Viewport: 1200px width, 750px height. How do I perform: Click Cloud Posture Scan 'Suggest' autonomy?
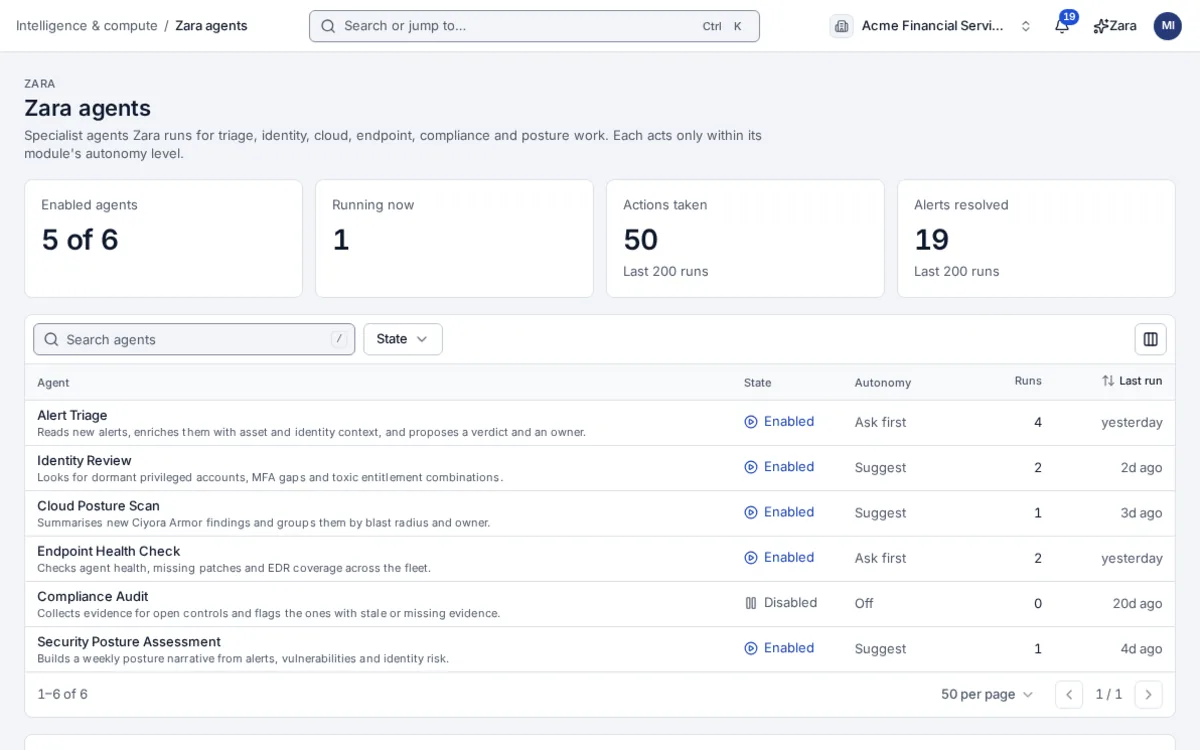pos(880,513)
